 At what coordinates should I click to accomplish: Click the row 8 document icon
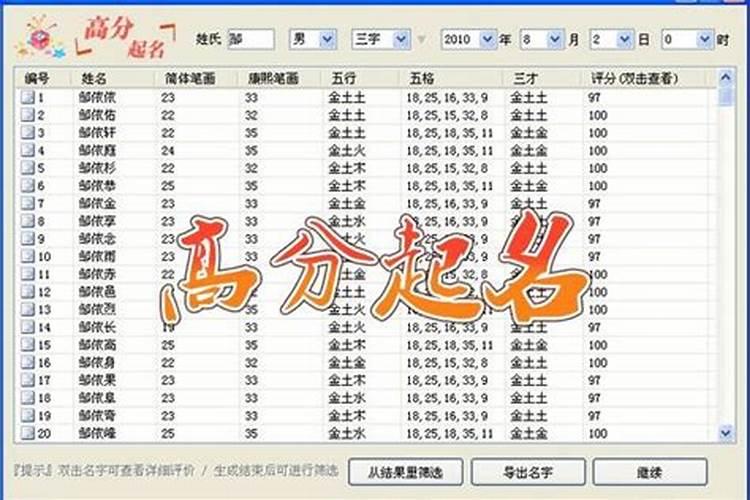click(28, 221)
